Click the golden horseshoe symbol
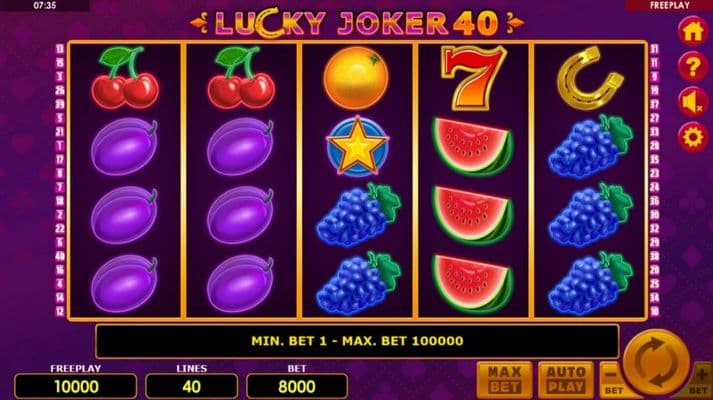Viewport: 713px width, 400px height. coord(590,78)
